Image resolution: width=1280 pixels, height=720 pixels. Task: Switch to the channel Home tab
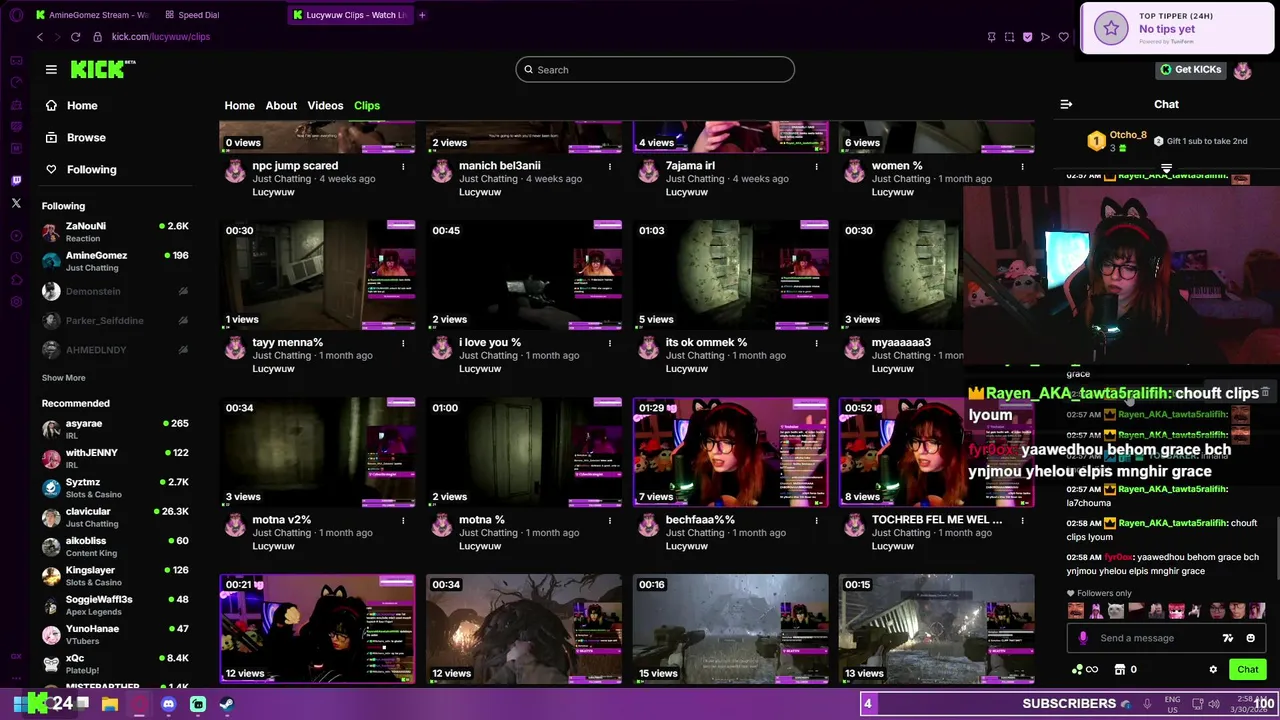[239, 105]
